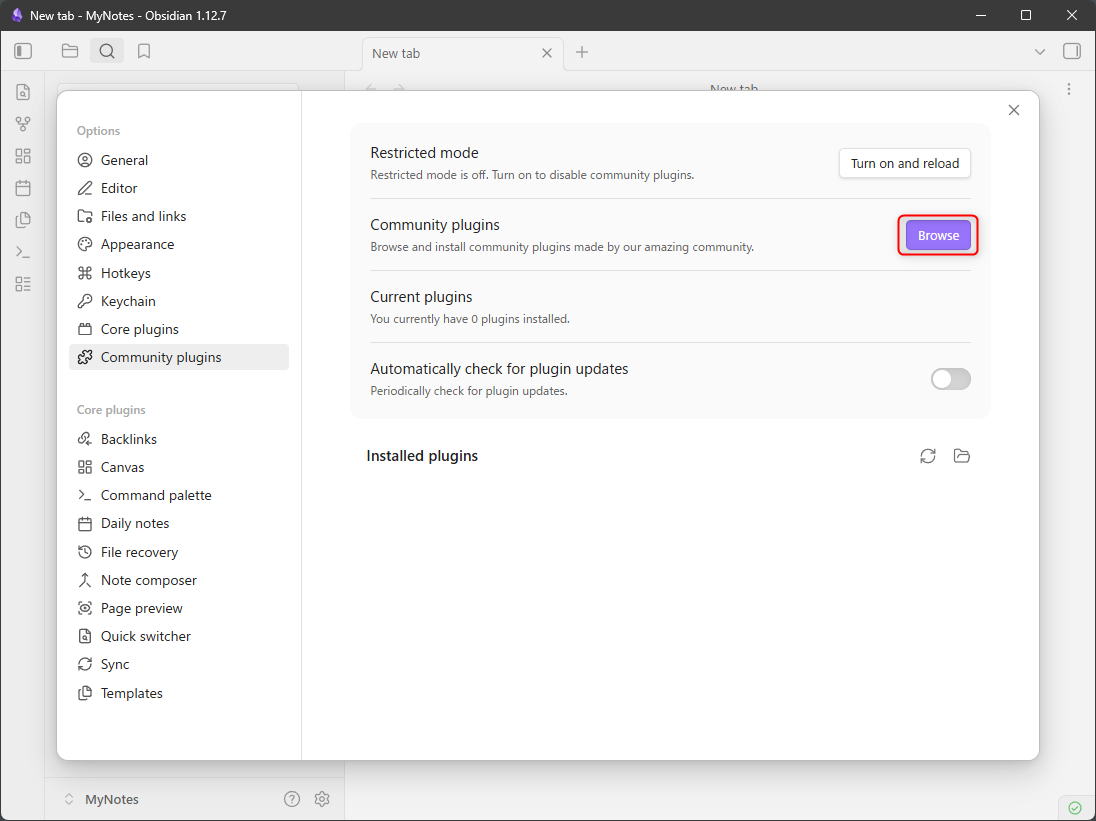This screenshot has width=1096, height=821.
Task: Expand the tab list dropdown chevron
Action: (1040, 52)
